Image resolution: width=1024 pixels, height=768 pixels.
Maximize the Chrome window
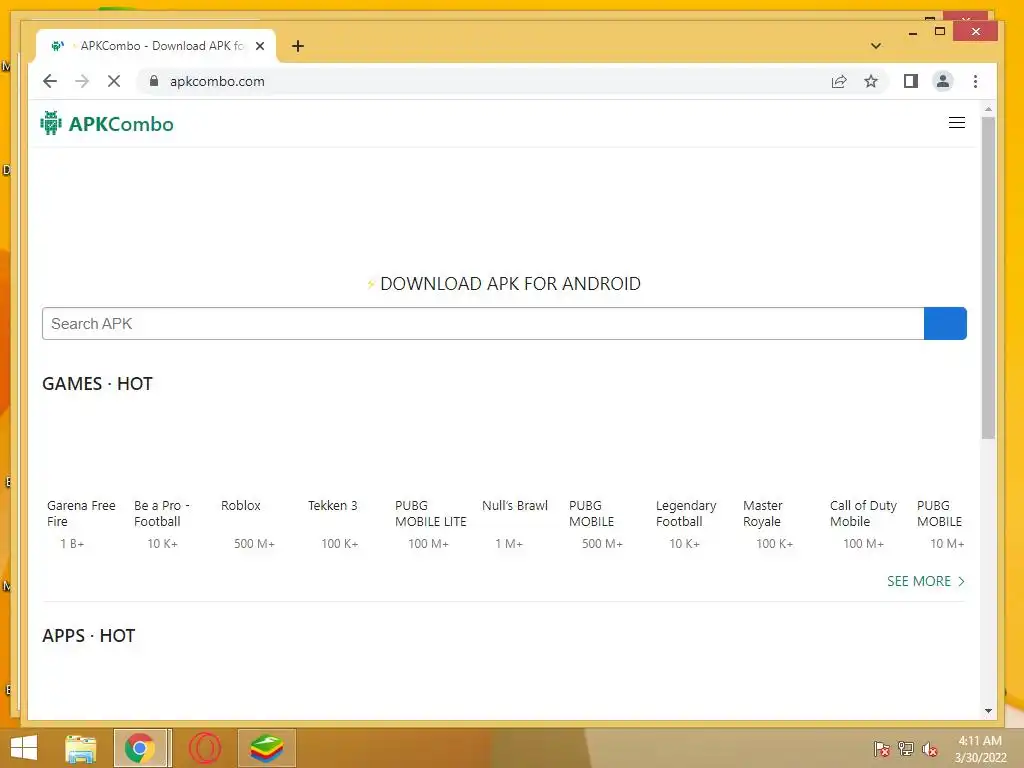coord(940,31)
